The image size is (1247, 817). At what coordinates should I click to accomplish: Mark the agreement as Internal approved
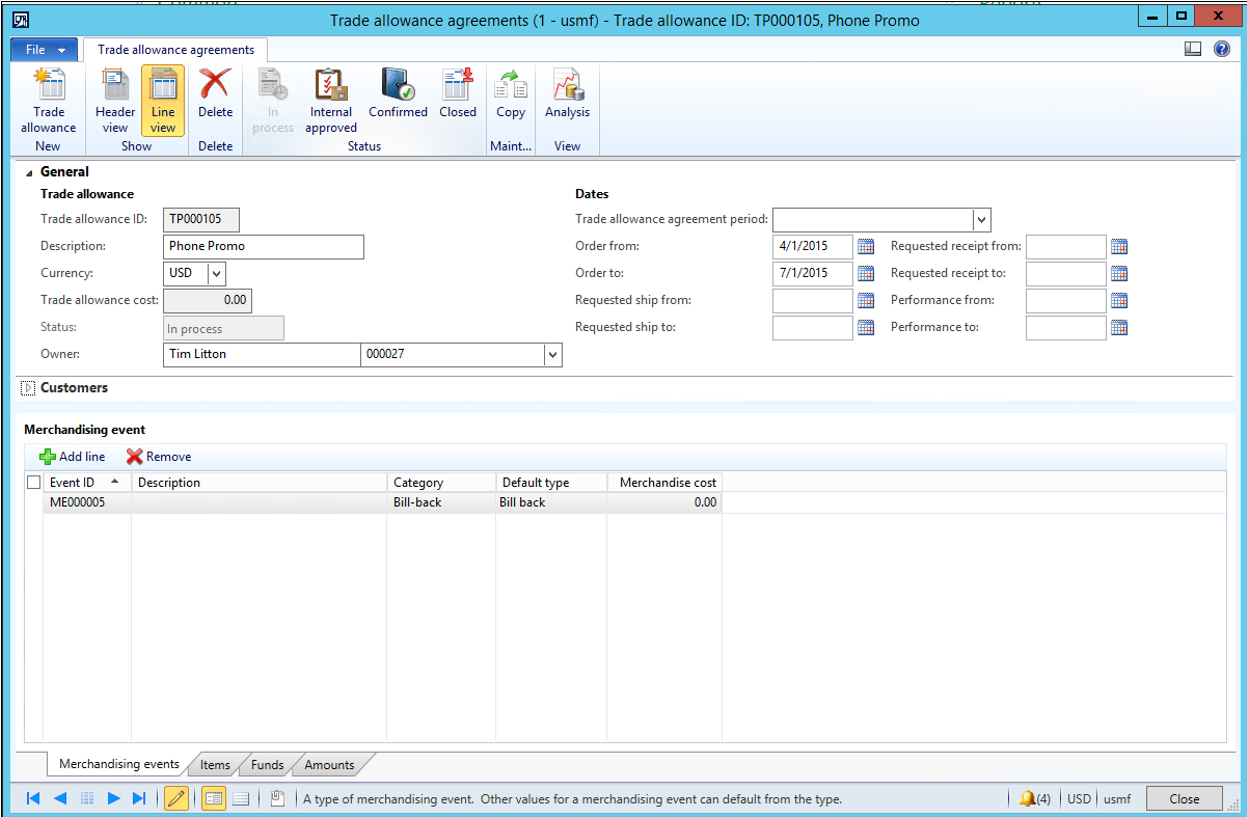[x=330, y=100]
